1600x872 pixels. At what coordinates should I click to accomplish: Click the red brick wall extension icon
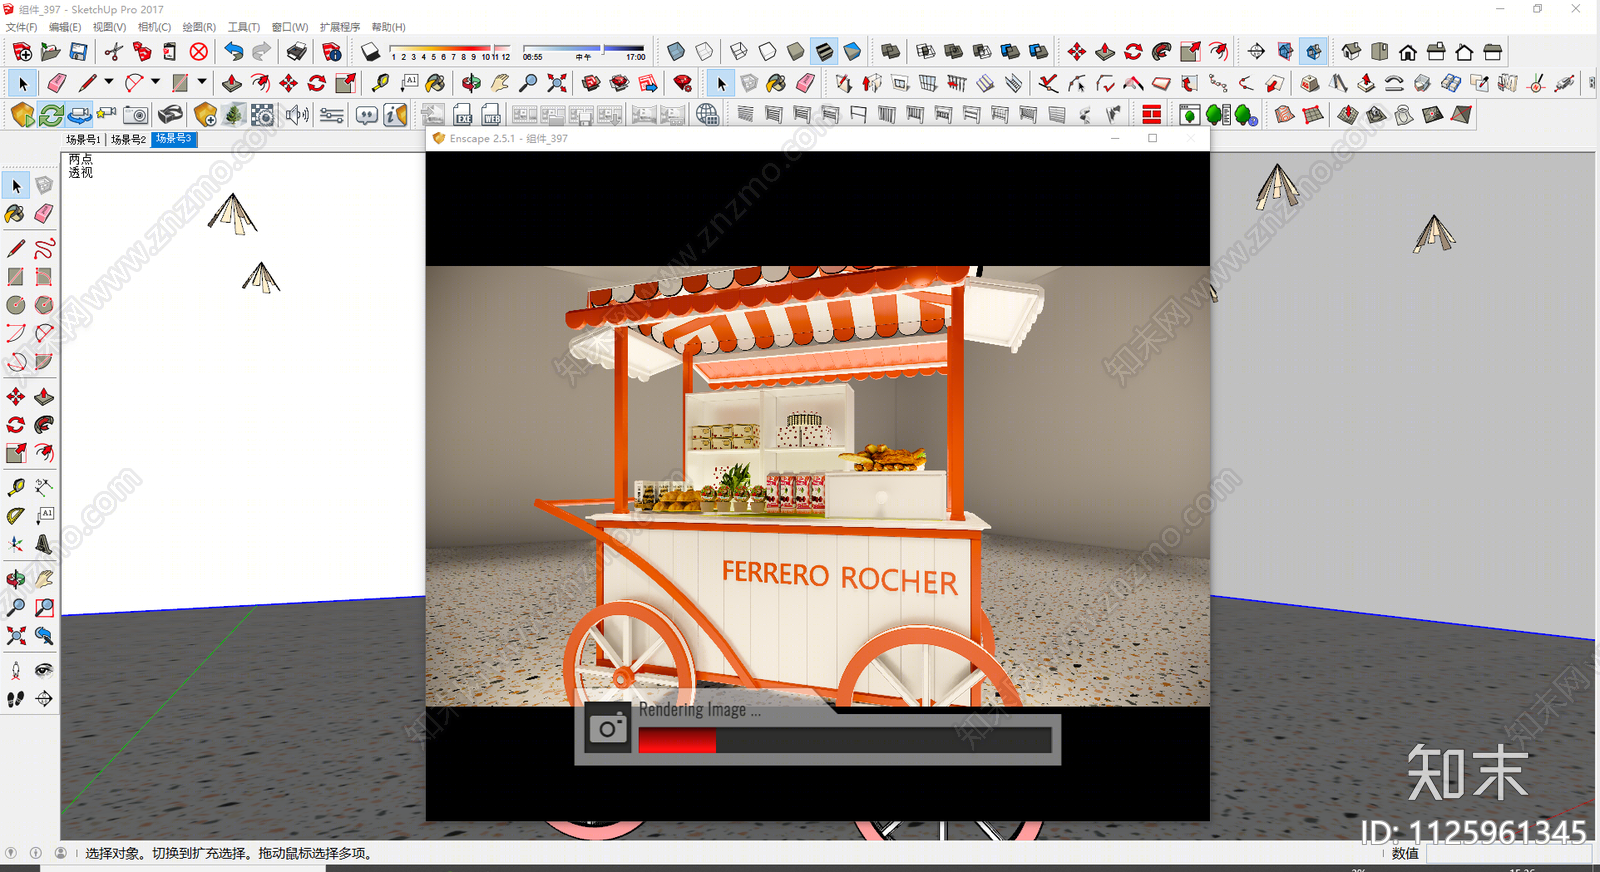click(x=1151, y=115)
